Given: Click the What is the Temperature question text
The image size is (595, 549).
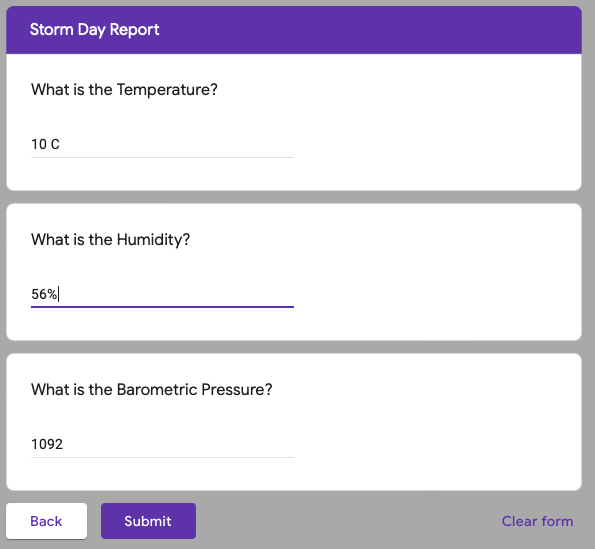Looking at the screenshot, I should pyautogui.click(x=124, y=90).
